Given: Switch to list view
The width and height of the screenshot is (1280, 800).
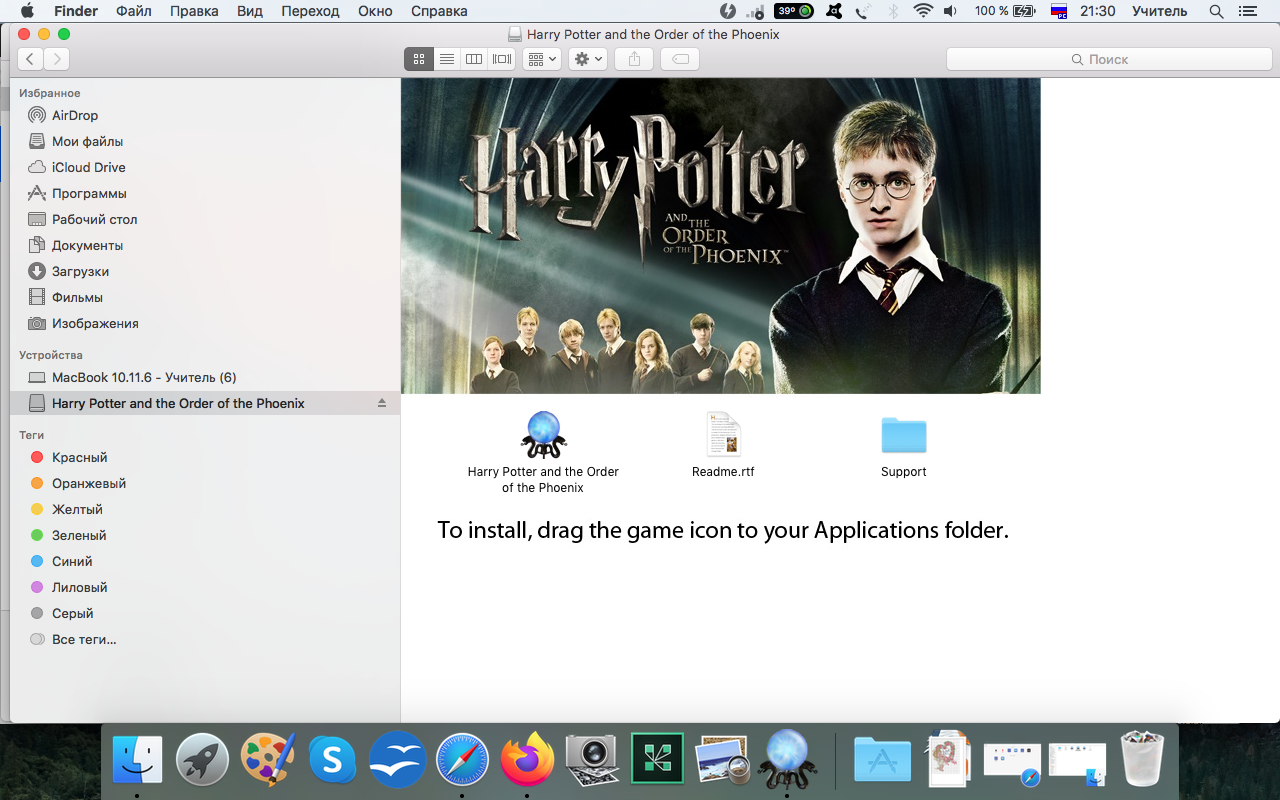Looking at the screenshot, I should pos(447,59).
